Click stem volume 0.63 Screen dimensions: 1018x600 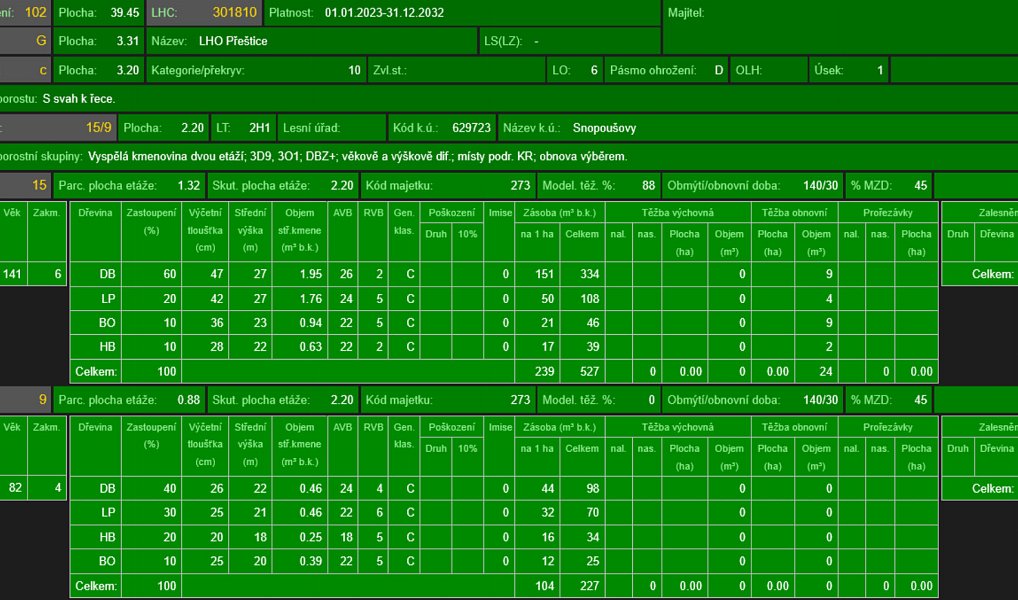[x=311, y=347]
